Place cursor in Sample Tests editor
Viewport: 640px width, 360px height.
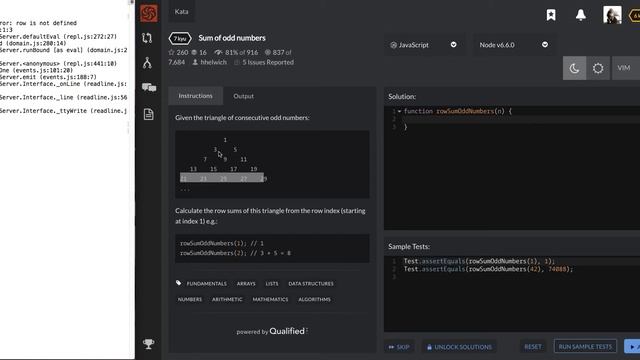(512, 294)
